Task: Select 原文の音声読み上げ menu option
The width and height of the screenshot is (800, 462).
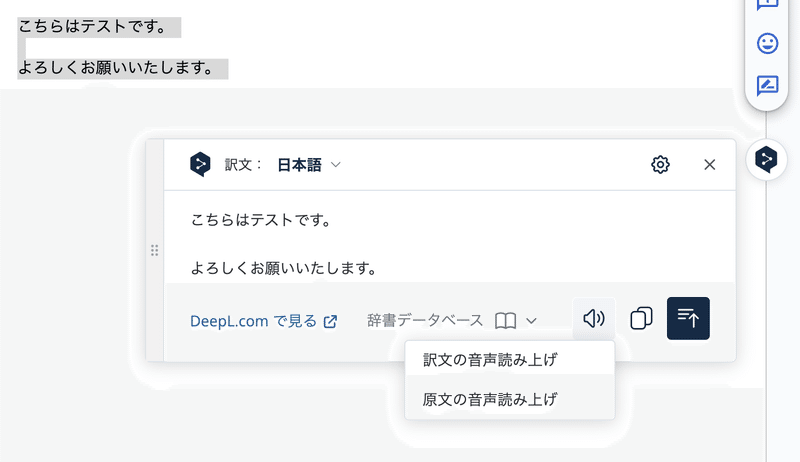Action: point(490,399)
